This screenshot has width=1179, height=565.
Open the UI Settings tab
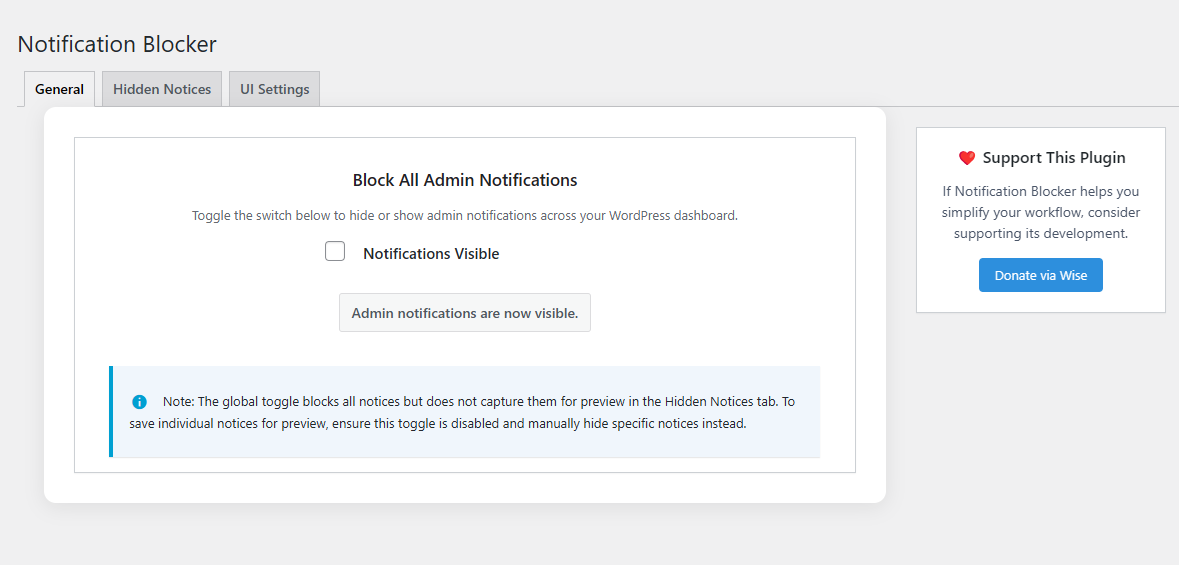point(274,89)
